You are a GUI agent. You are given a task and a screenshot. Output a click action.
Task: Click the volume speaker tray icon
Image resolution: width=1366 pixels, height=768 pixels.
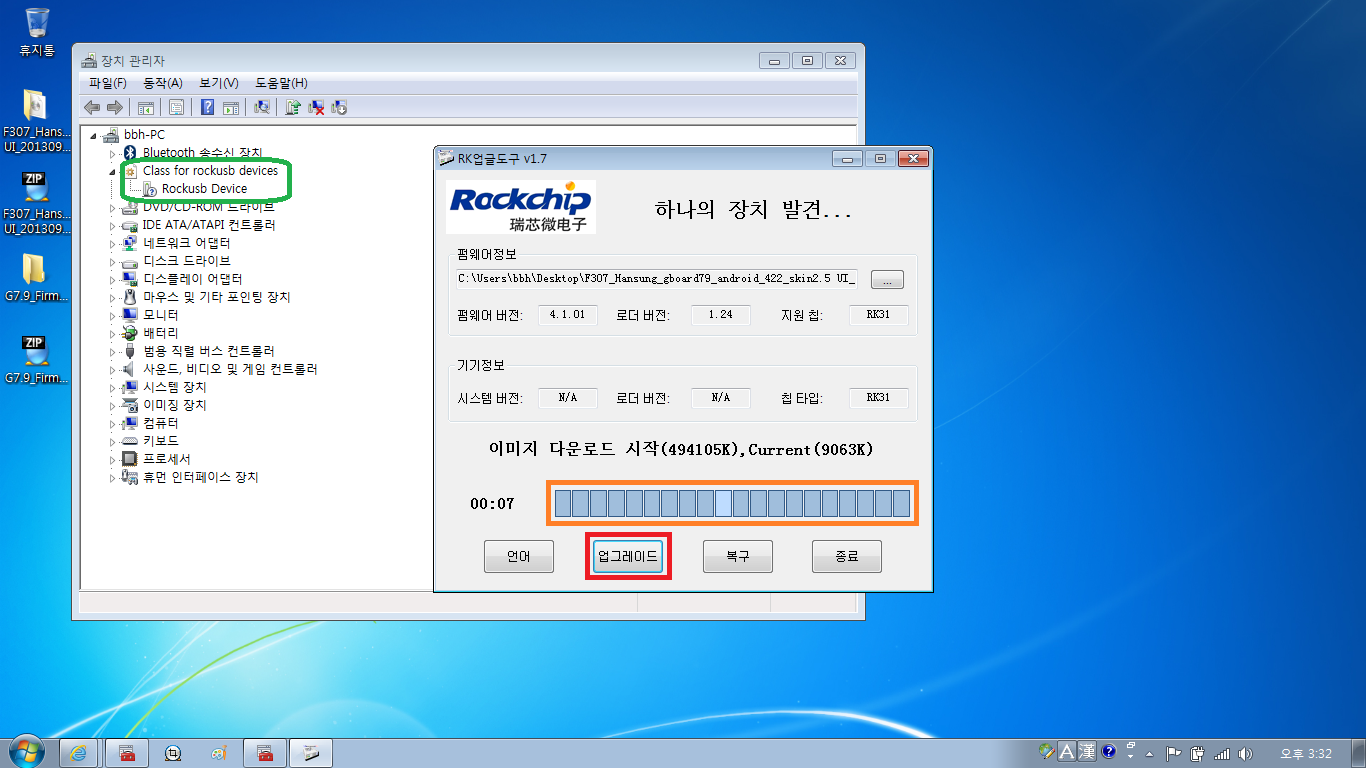pyautogui.click(x=1244, y=753)
